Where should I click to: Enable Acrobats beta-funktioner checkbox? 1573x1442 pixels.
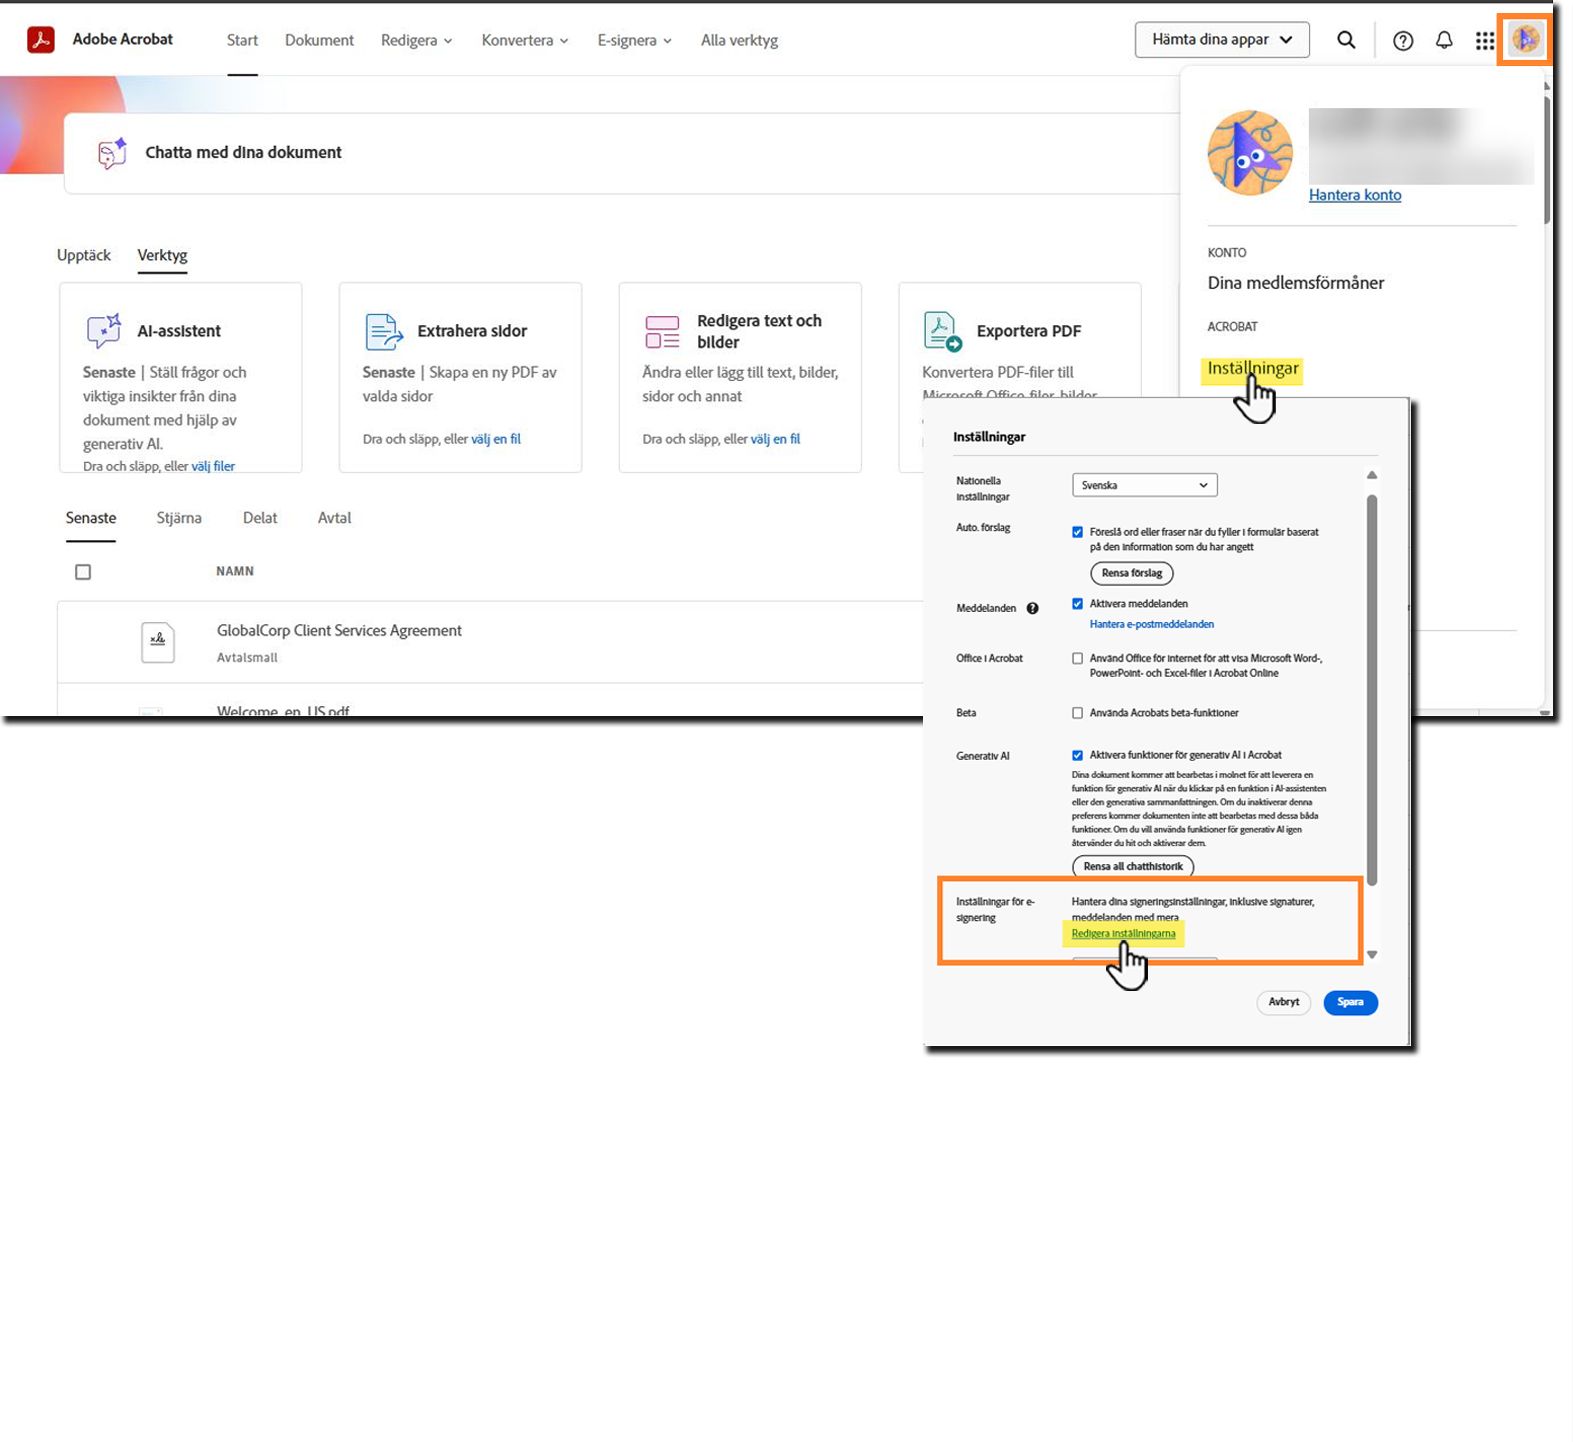(1077, 713)
